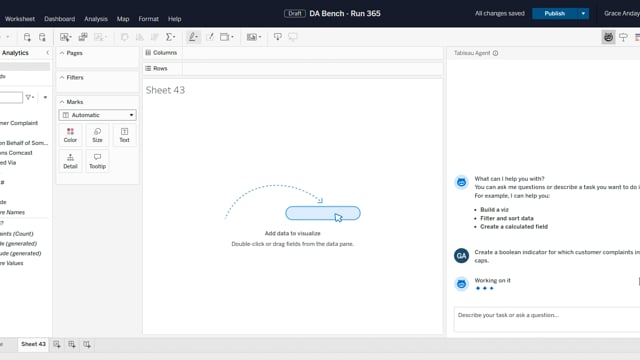Click the 'Measure Names' field
The image size is (640, 360).
click(12, 212)
